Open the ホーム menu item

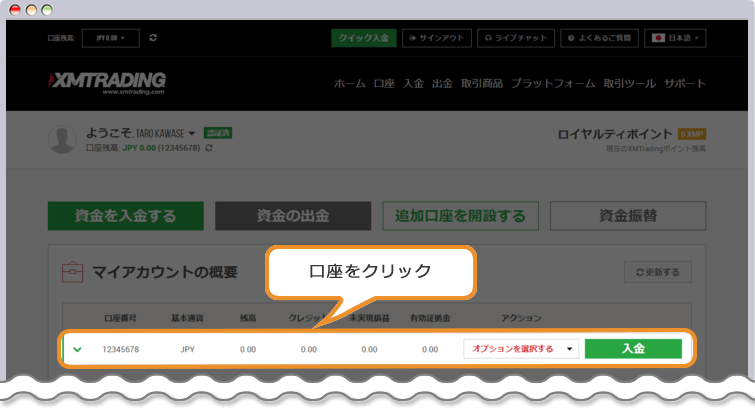(350, 84)
